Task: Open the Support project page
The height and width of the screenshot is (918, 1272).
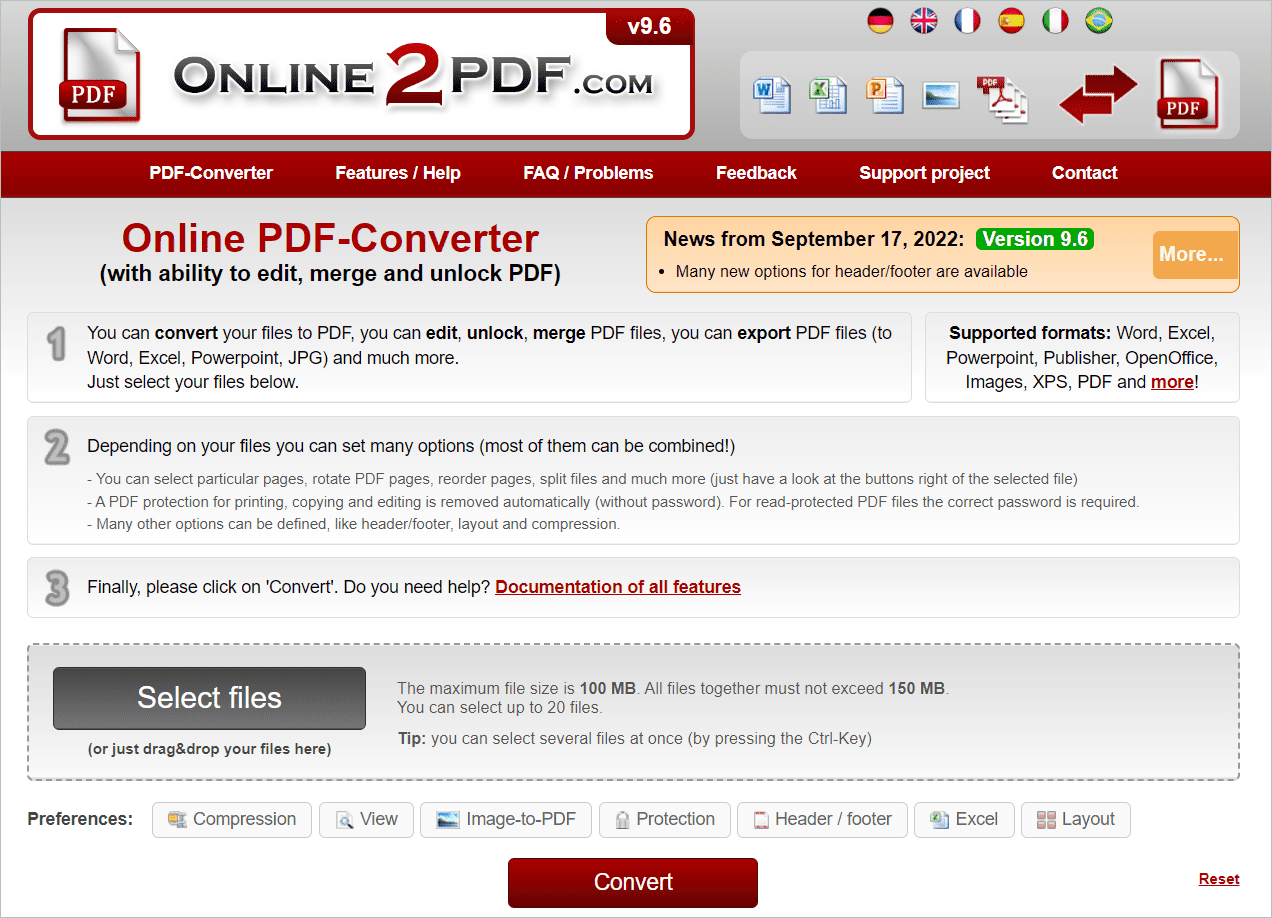Action: (x=924, y=173)
